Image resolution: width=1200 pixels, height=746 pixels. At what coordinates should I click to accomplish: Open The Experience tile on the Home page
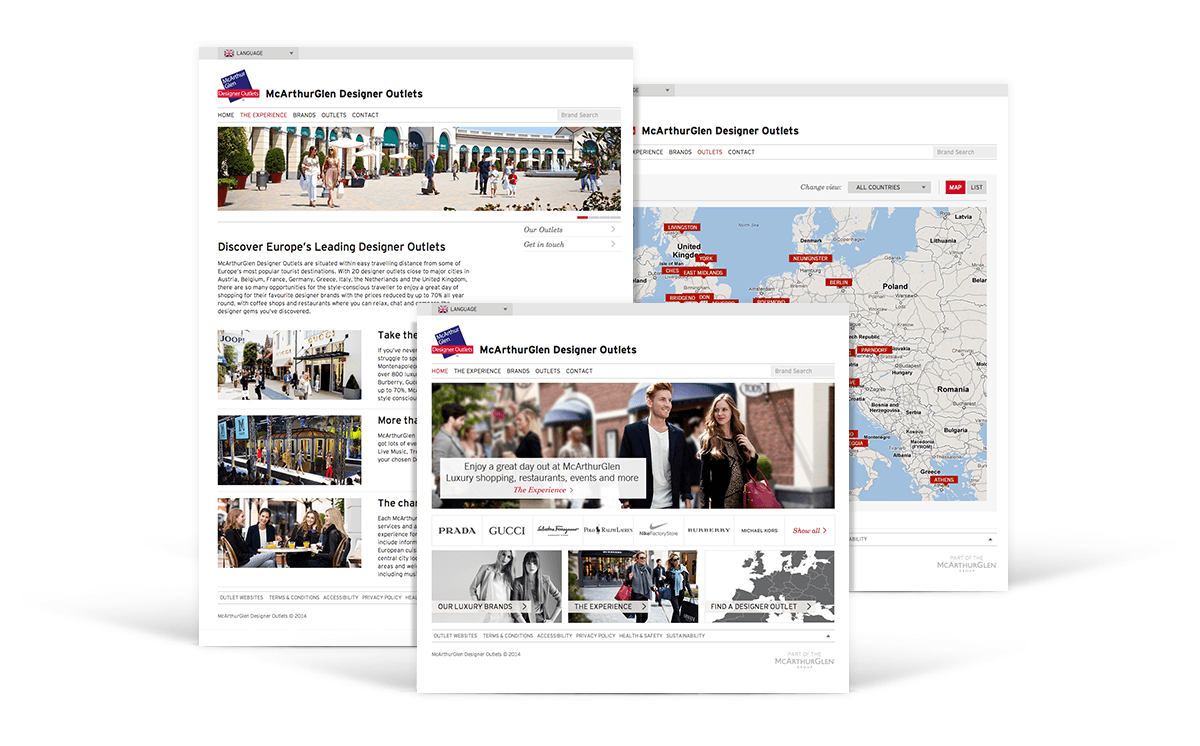click(x=633, y=587)
